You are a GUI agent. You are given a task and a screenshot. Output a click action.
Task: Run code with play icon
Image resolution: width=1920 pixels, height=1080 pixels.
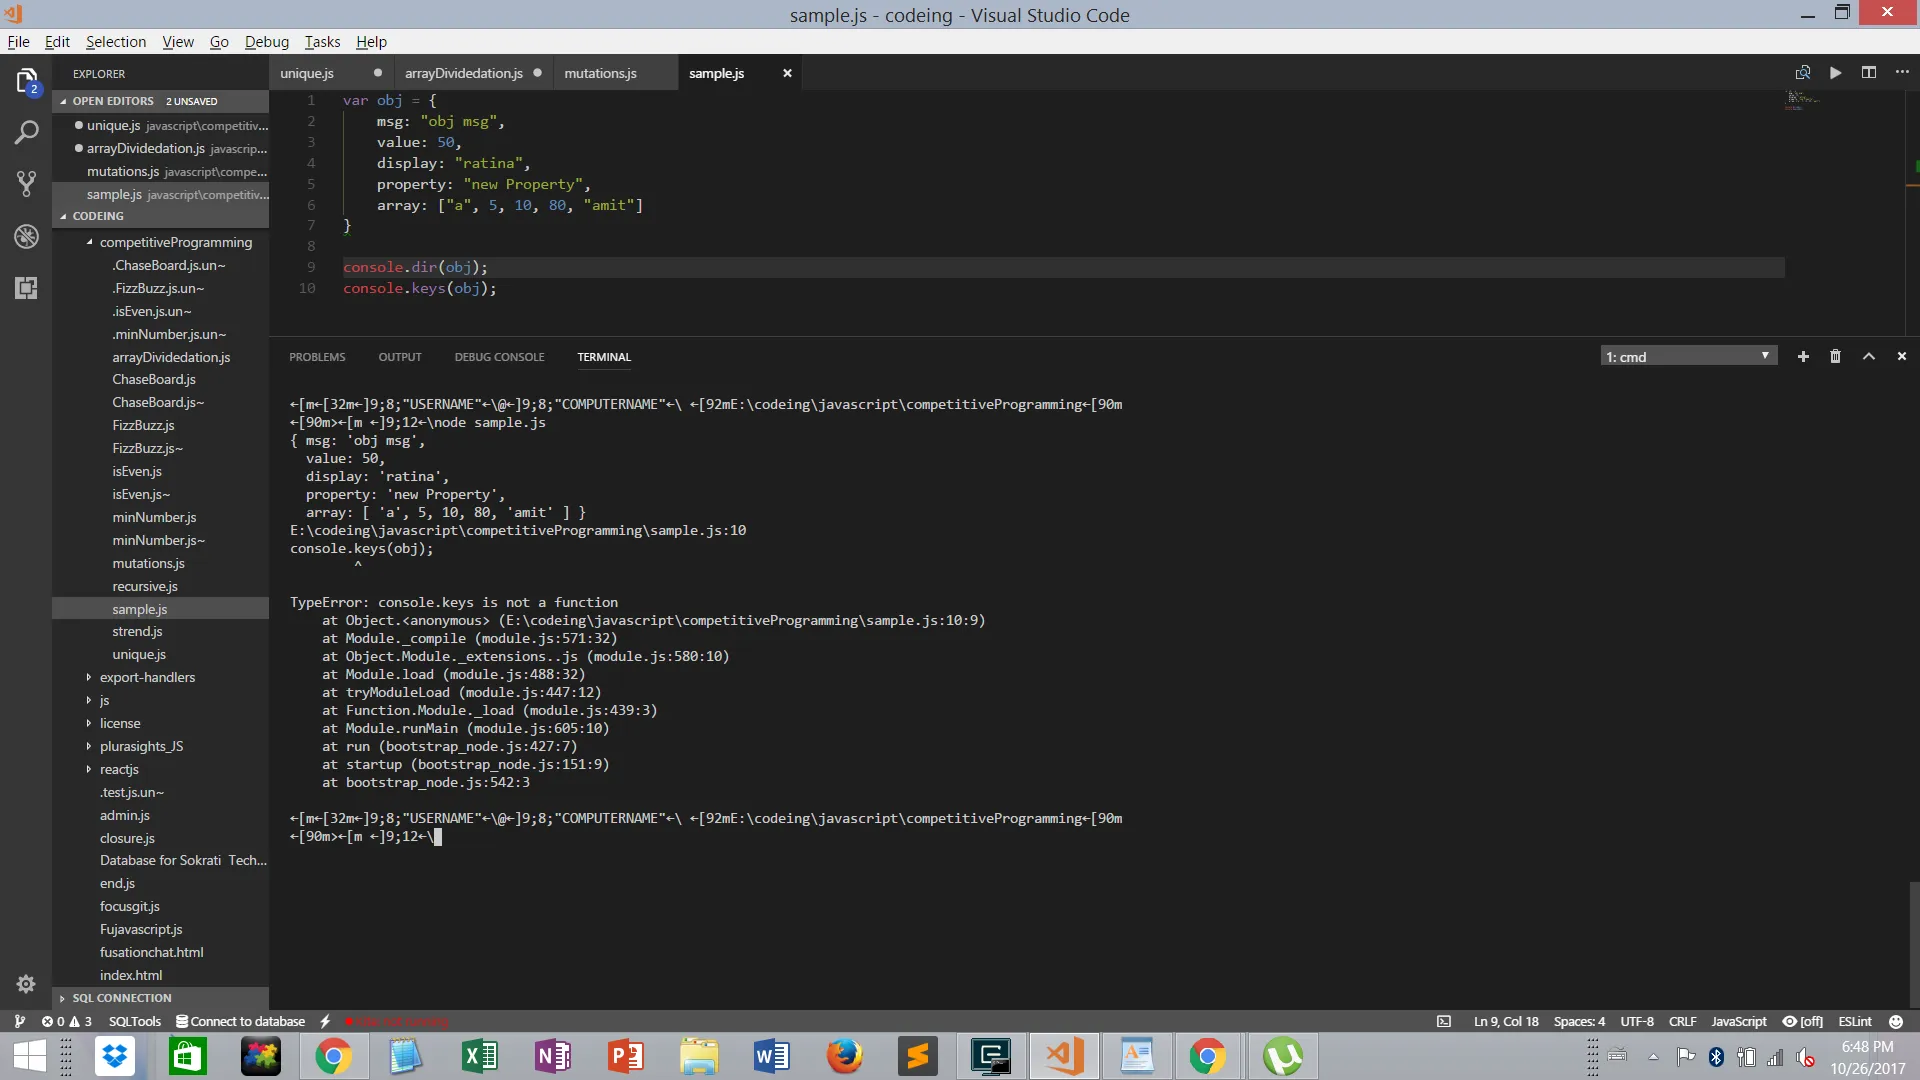[x=1835, y=73]
